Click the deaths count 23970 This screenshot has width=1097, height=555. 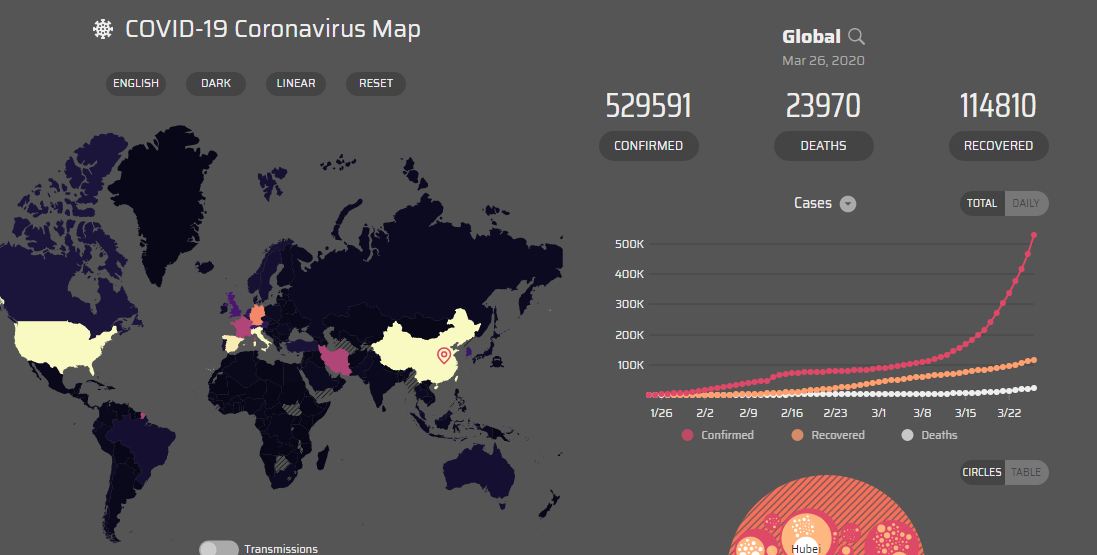(x=823, y=106)
